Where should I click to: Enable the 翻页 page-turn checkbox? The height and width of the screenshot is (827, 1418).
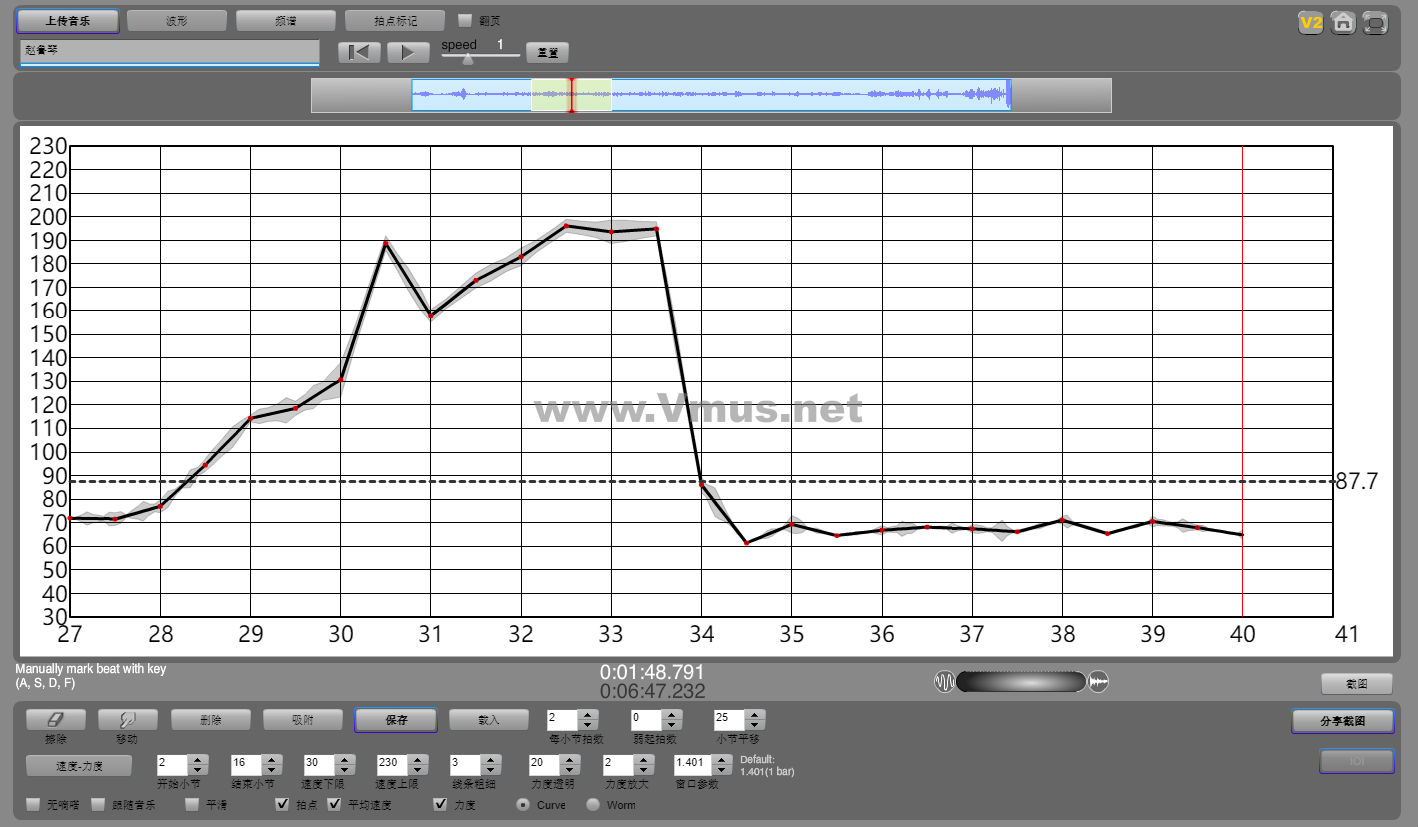pyautogui.click(x=465, y=20)
